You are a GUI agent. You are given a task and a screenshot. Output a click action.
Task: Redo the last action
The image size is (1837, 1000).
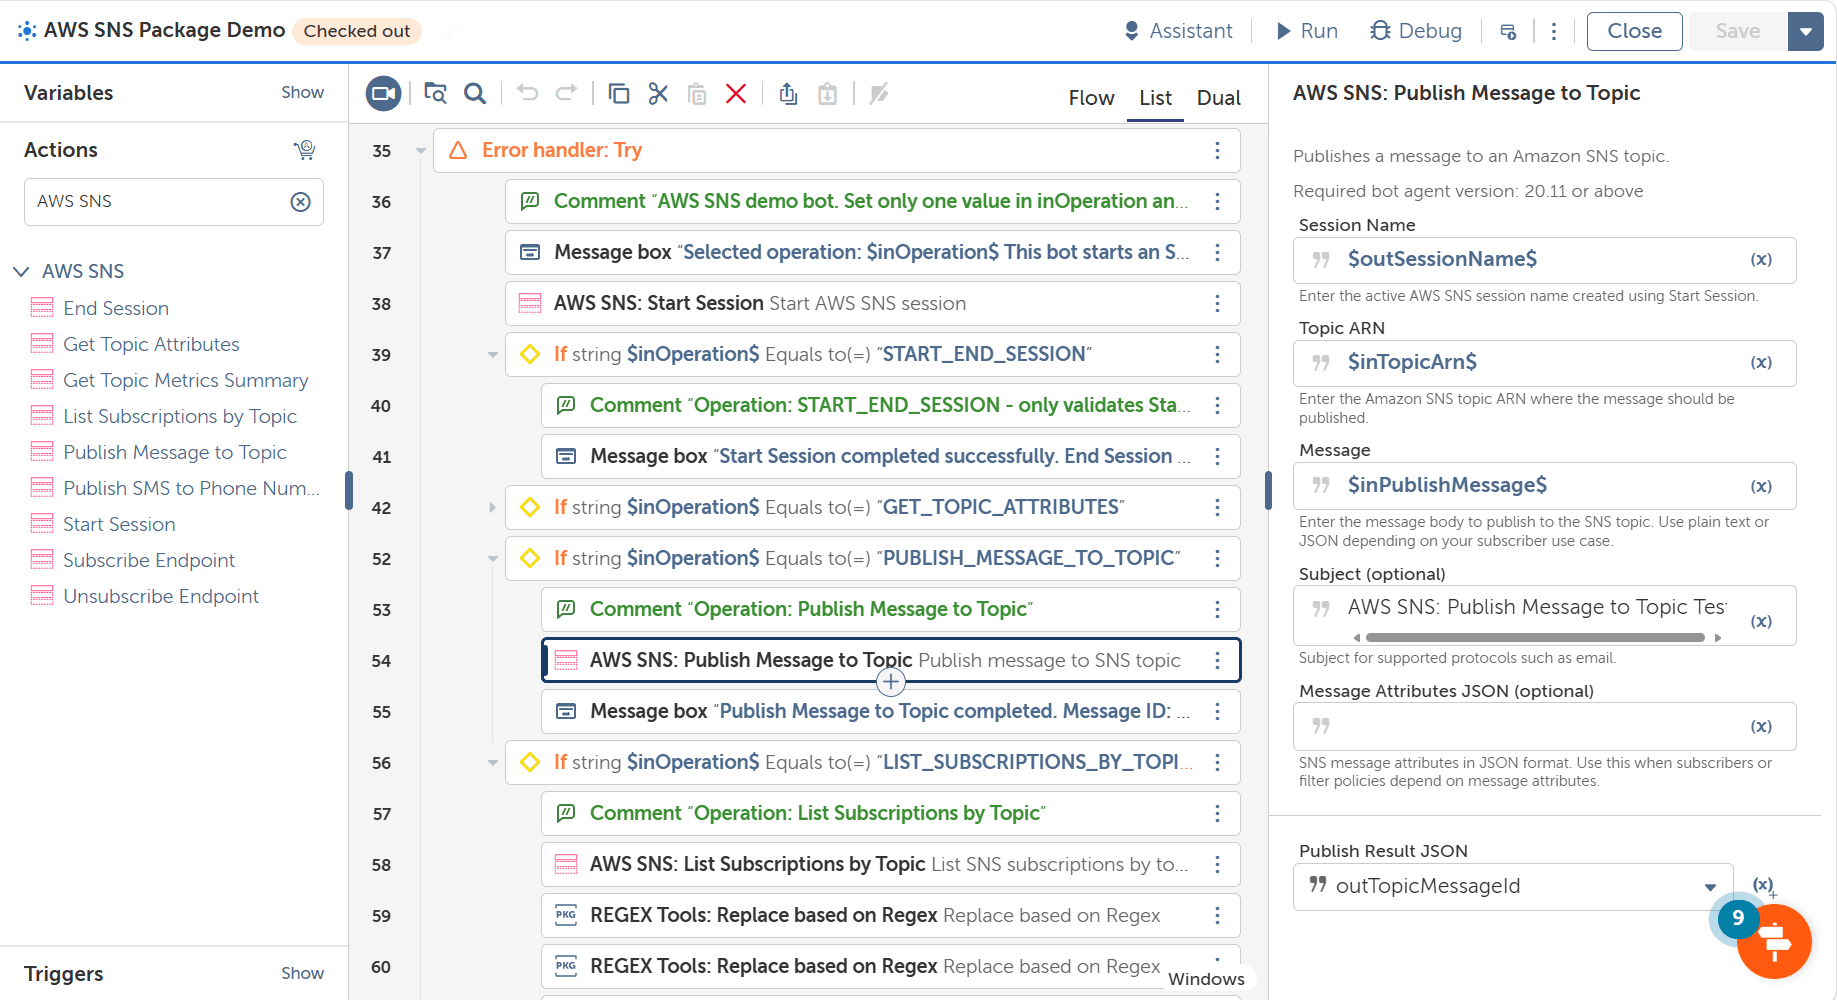click(x=566, y=94)
